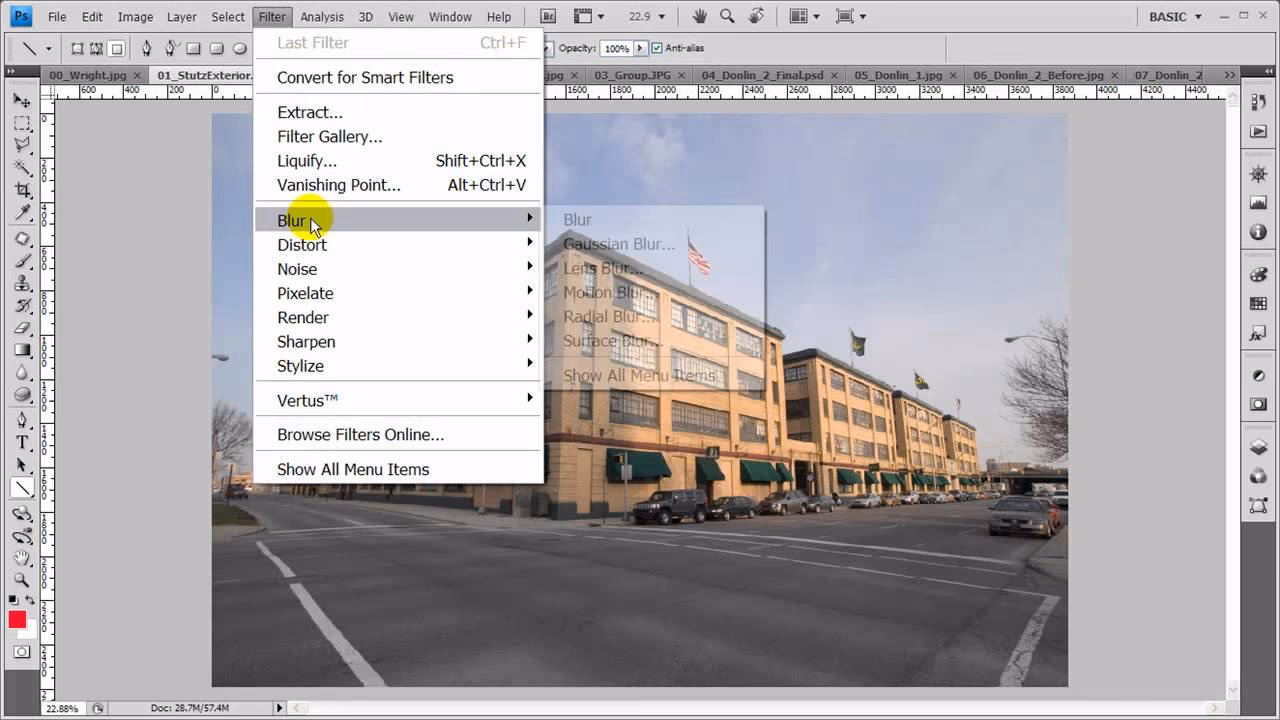1280x720 pixels.
Task: Reset default foreground and background colors
Action: (13, 600)
